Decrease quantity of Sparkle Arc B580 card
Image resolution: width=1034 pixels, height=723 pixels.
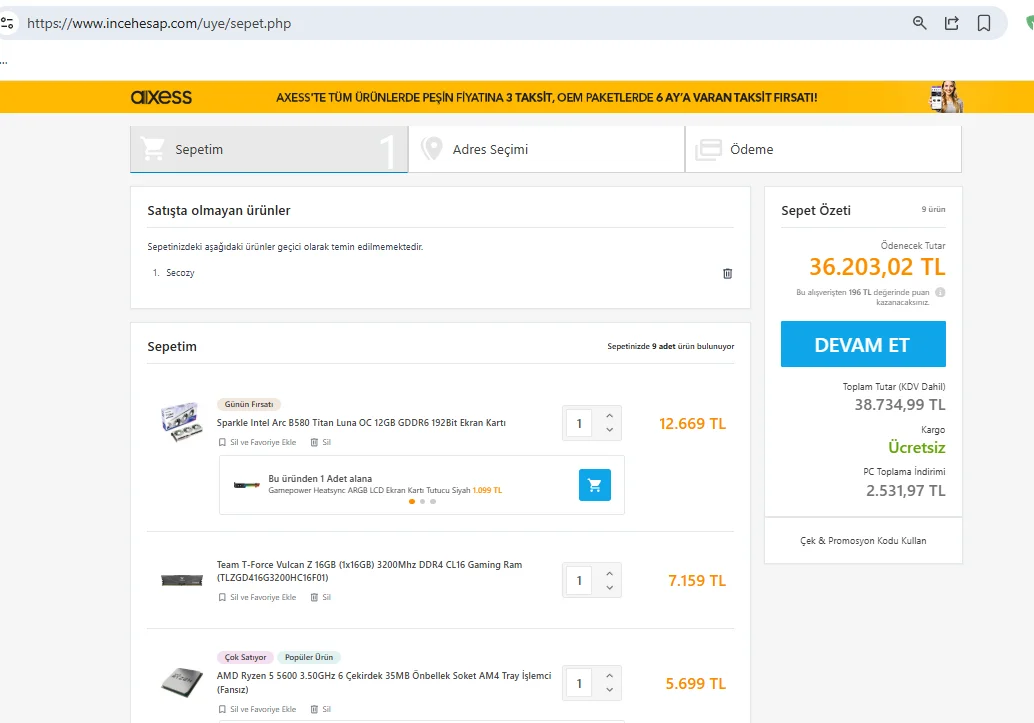pos(609,430)
